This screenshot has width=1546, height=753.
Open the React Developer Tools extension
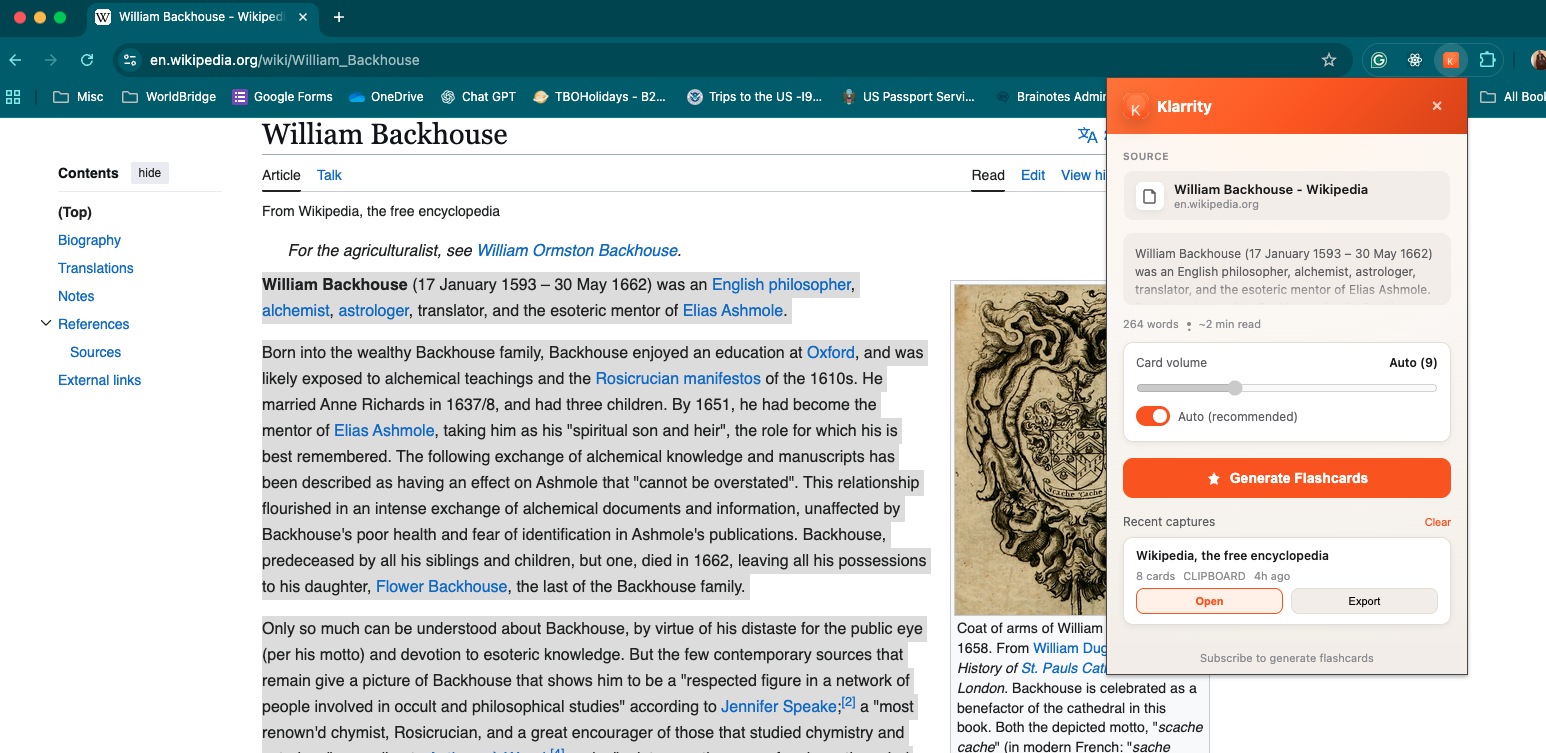tap(1415, 60)
